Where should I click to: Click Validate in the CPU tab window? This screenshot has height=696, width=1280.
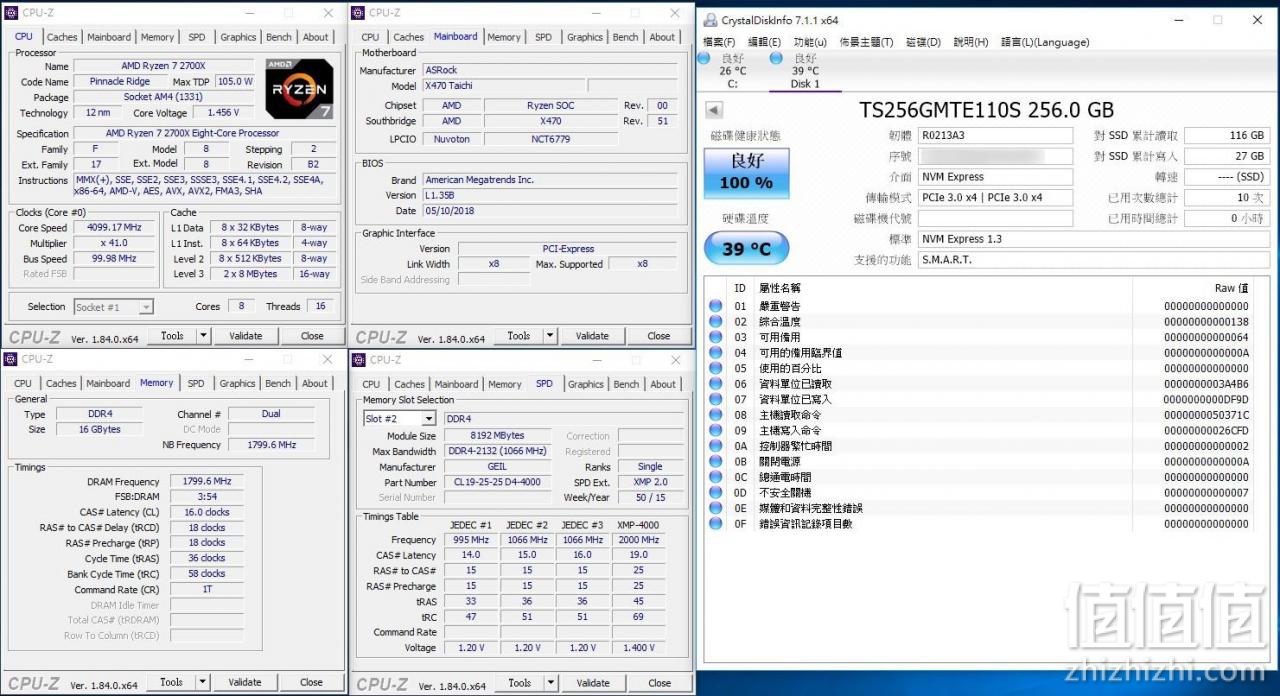coord(246,336)
